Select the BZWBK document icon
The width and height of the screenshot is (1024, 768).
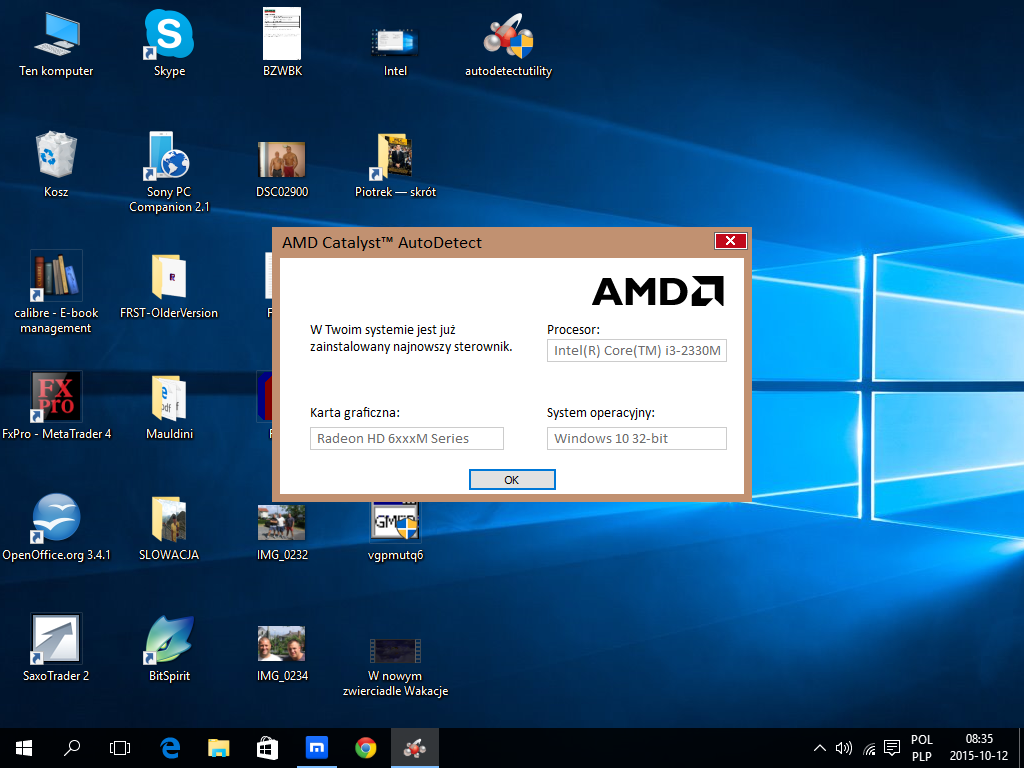(x=282, y=43)
